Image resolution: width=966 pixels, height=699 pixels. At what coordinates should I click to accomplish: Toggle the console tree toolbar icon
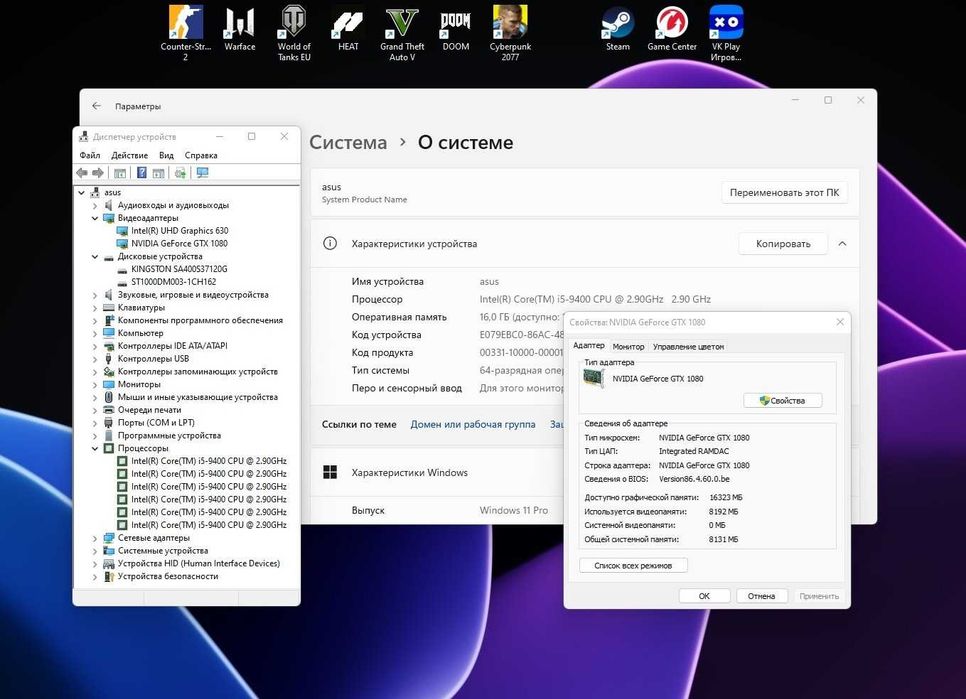click(x=120, y=173)
